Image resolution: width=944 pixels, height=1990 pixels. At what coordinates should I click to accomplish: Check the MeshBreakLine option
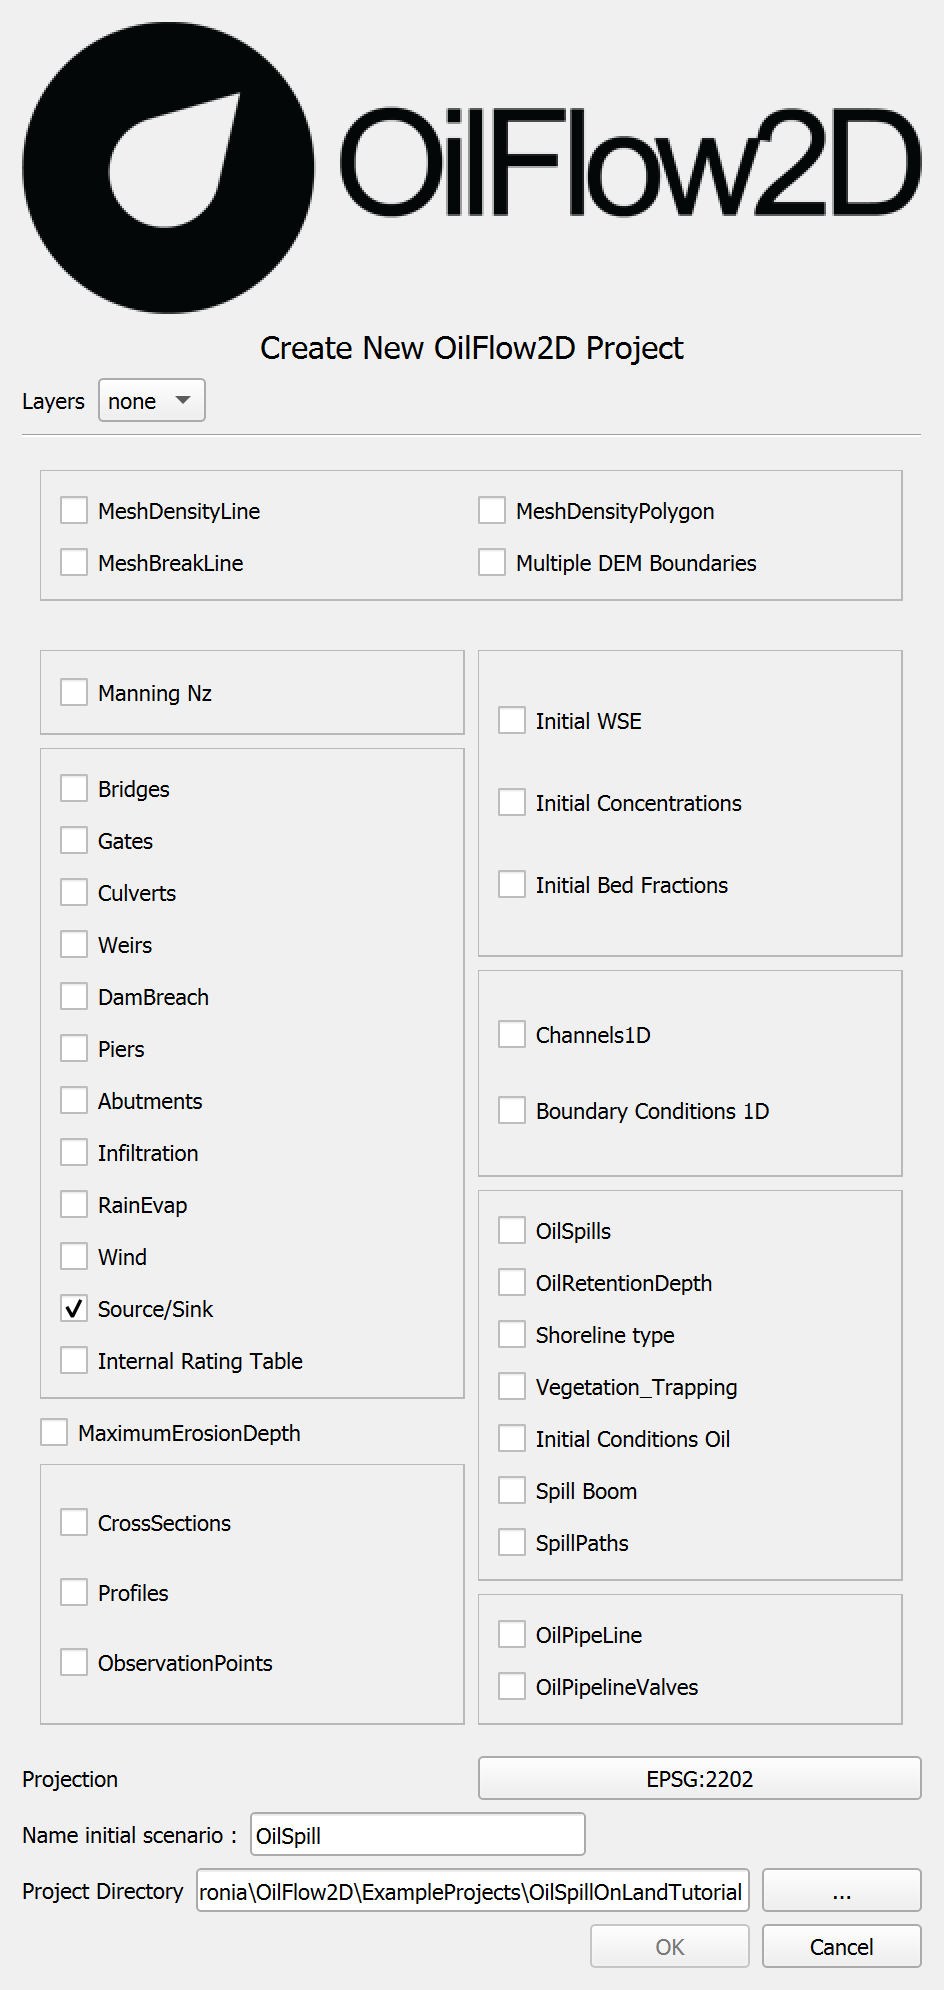(74, 562)
